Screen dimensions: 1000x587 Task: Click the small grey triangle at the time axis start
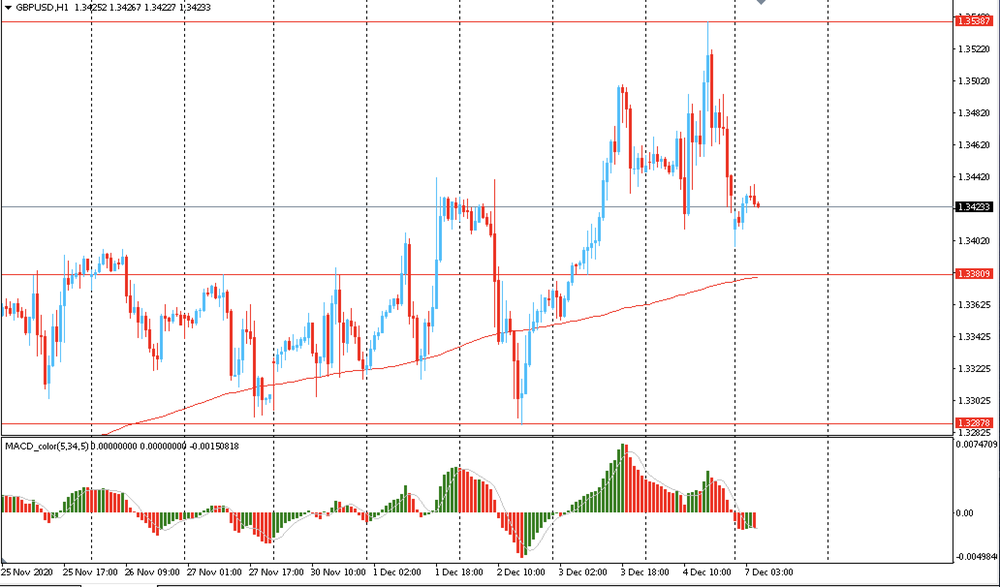tap(4, 562)
